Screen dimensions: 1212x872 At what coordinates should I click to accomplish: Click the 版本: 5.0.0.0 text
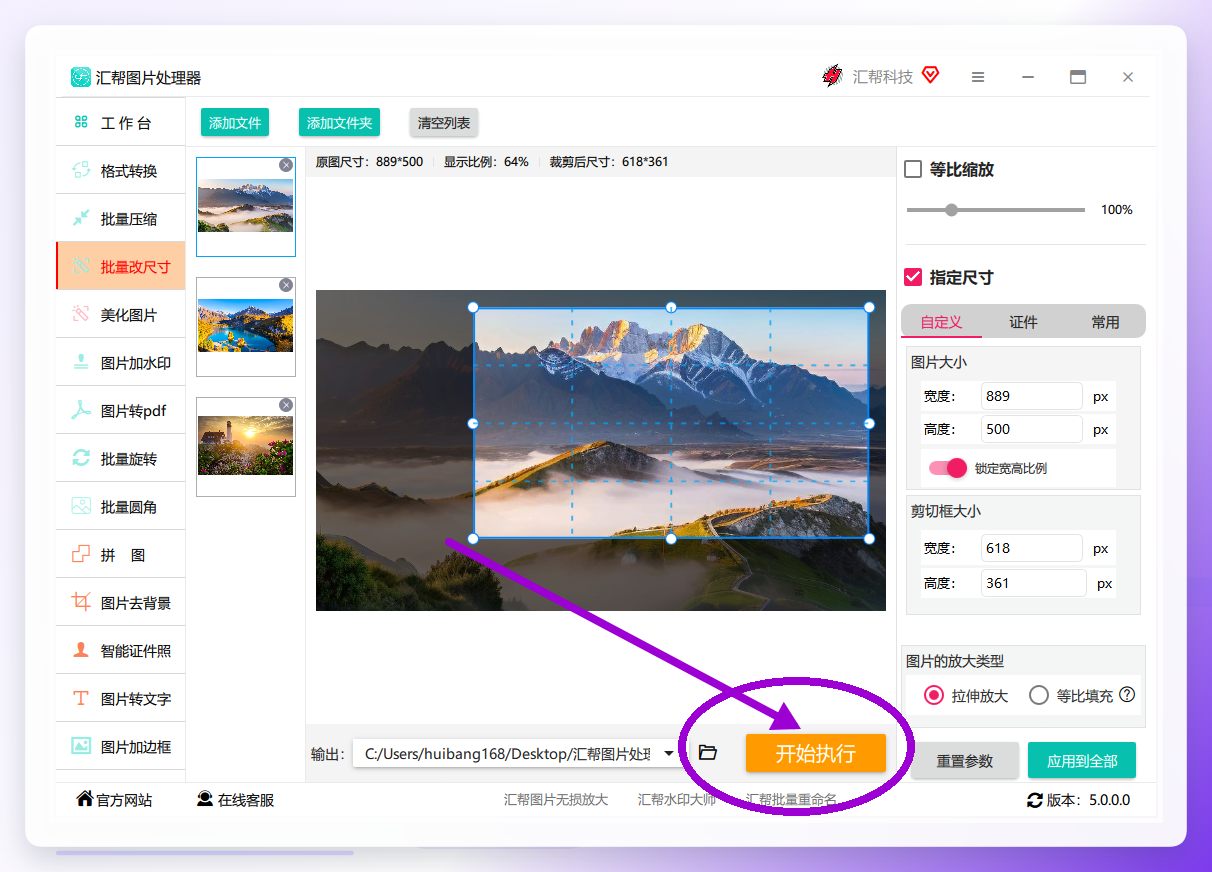coord(1089,800)
